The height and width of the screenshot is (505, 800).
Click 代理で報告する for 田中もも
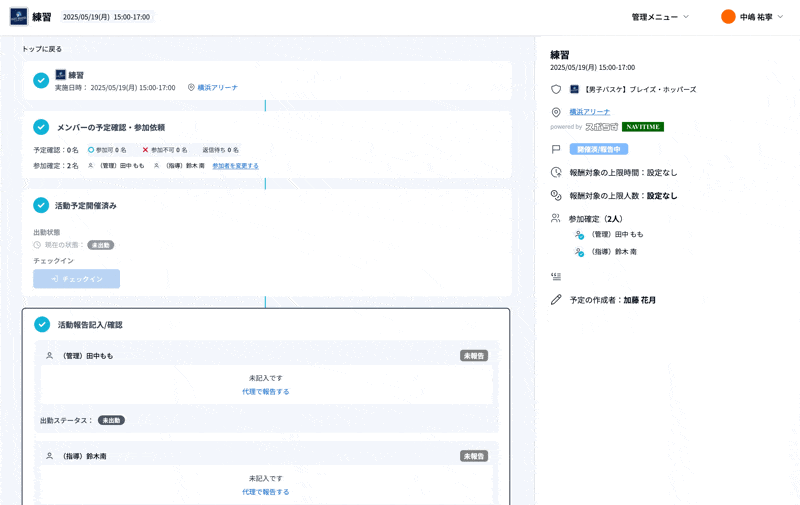(x=265, y=392)
